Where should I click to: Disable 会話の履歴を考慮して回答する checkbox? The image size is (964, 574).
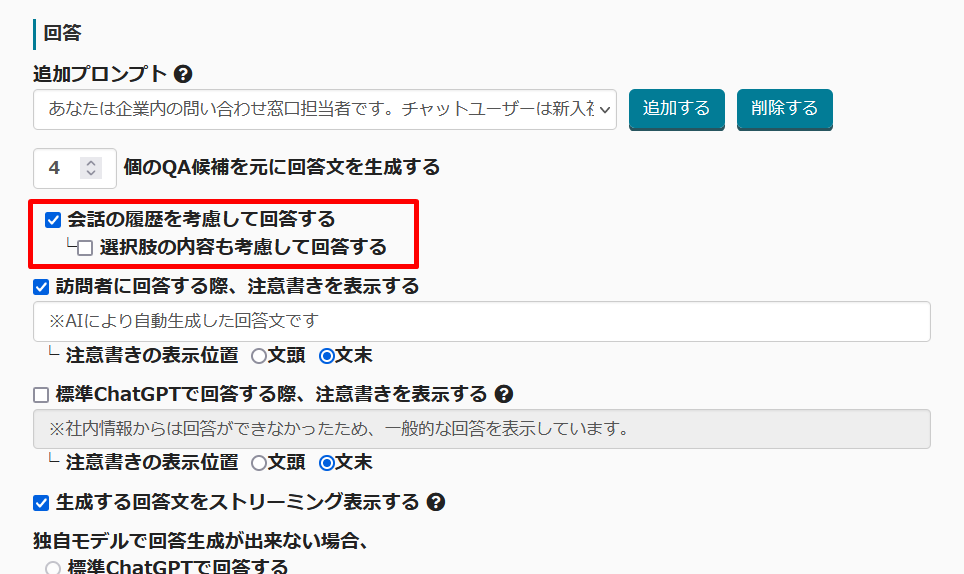pyautogui.click(x=54, y=220)
